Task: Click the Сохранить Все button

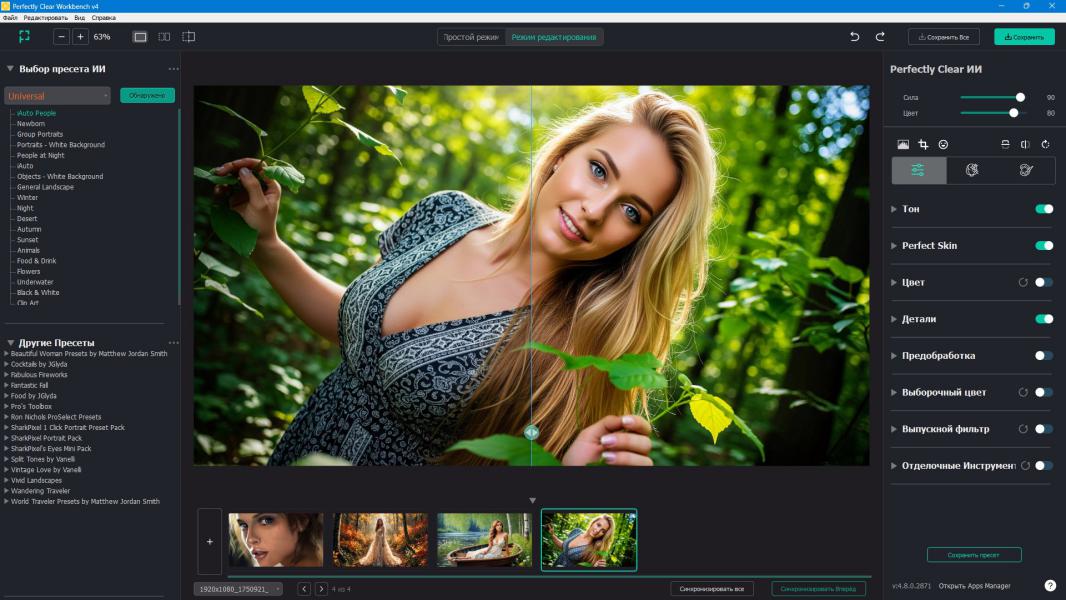Action: (x=943, y=37)
